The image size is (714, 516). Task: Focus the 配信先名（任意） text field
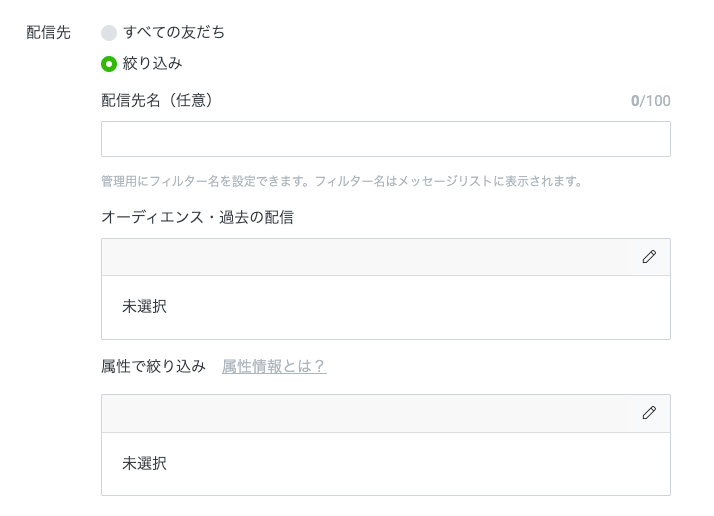pyautogui.click(x=386, y=139)
